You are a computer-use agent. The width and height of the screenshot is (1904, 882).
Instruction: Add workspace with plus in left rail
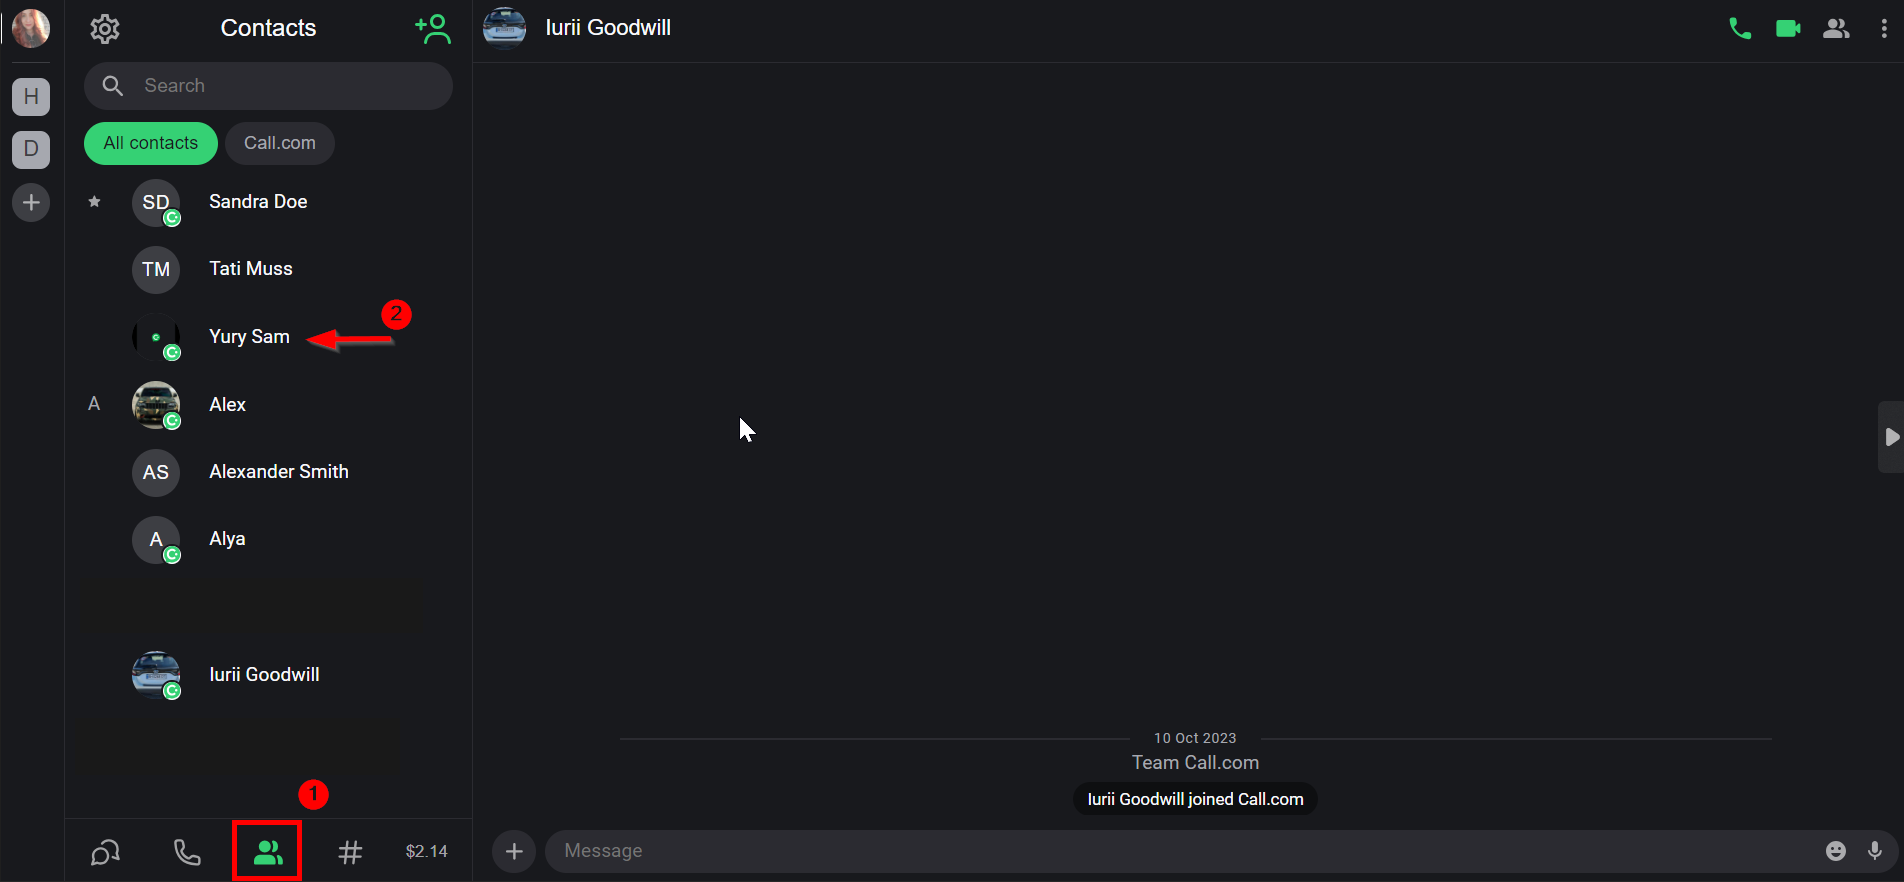pos(31,203)
